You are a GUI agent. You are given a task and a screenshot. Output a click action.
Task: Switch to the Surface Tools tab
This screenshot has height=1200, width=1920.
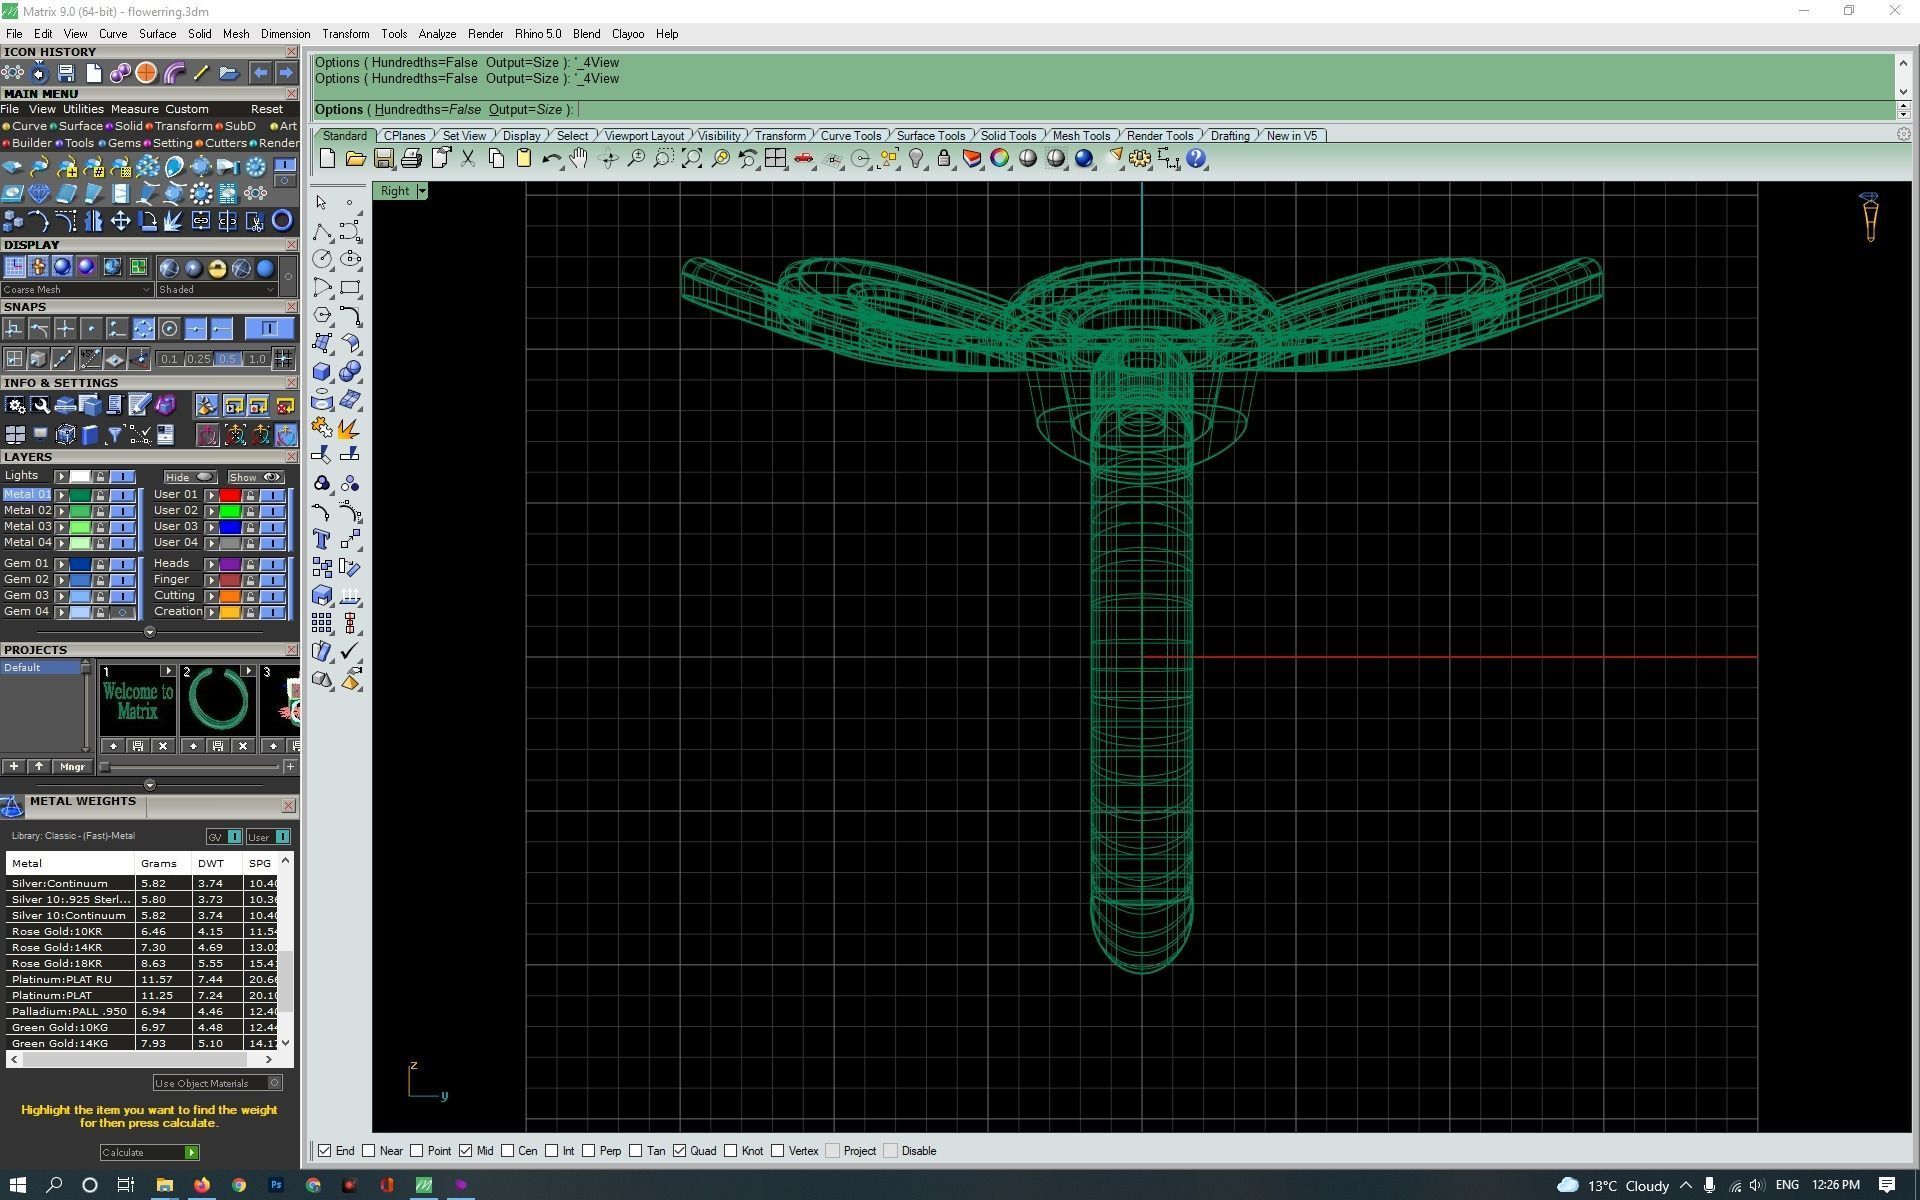[x=930, y=136]
